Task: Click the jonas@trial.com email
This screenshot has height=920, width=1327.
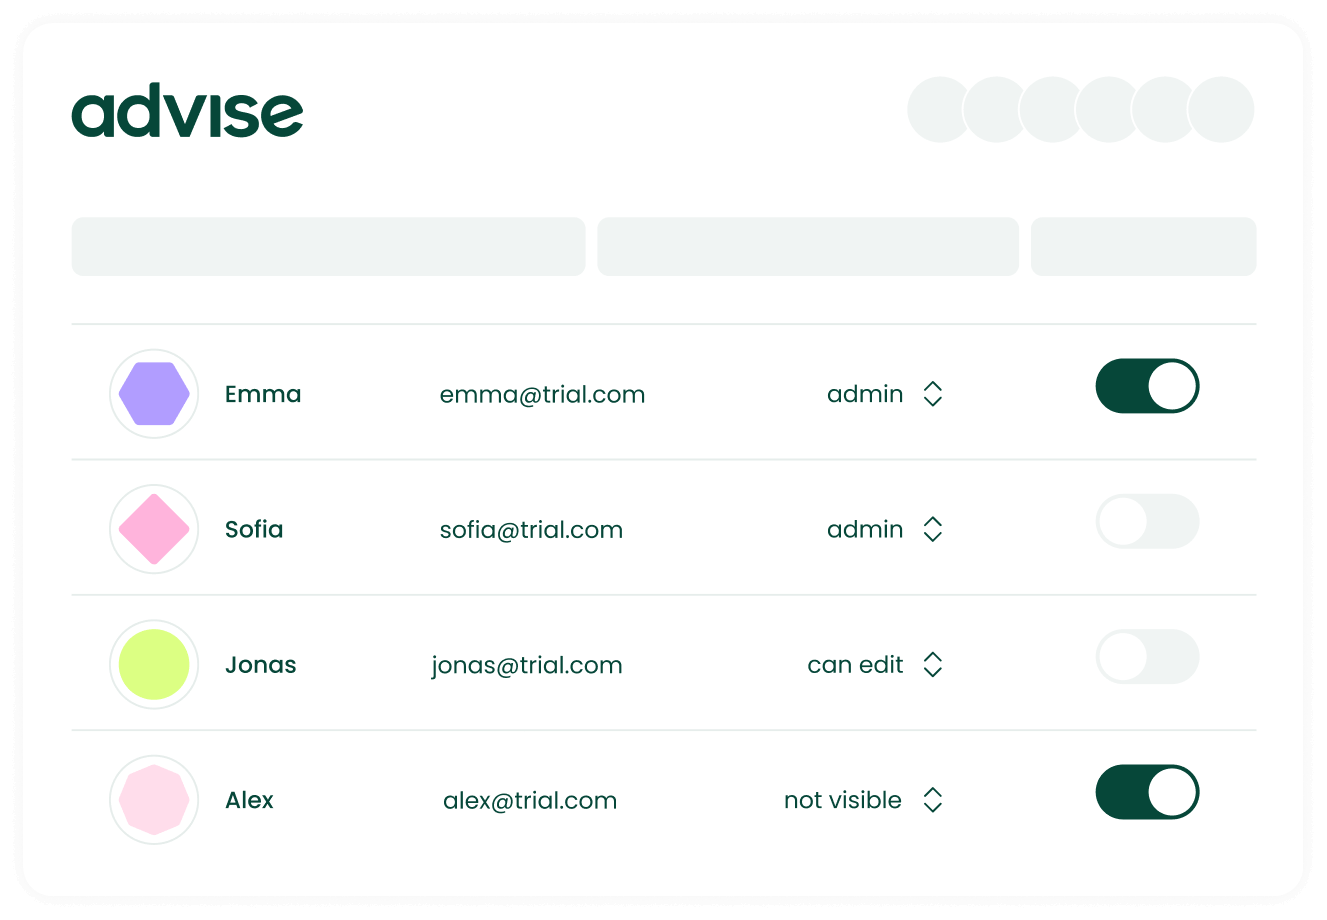Action: pos(527,665)
